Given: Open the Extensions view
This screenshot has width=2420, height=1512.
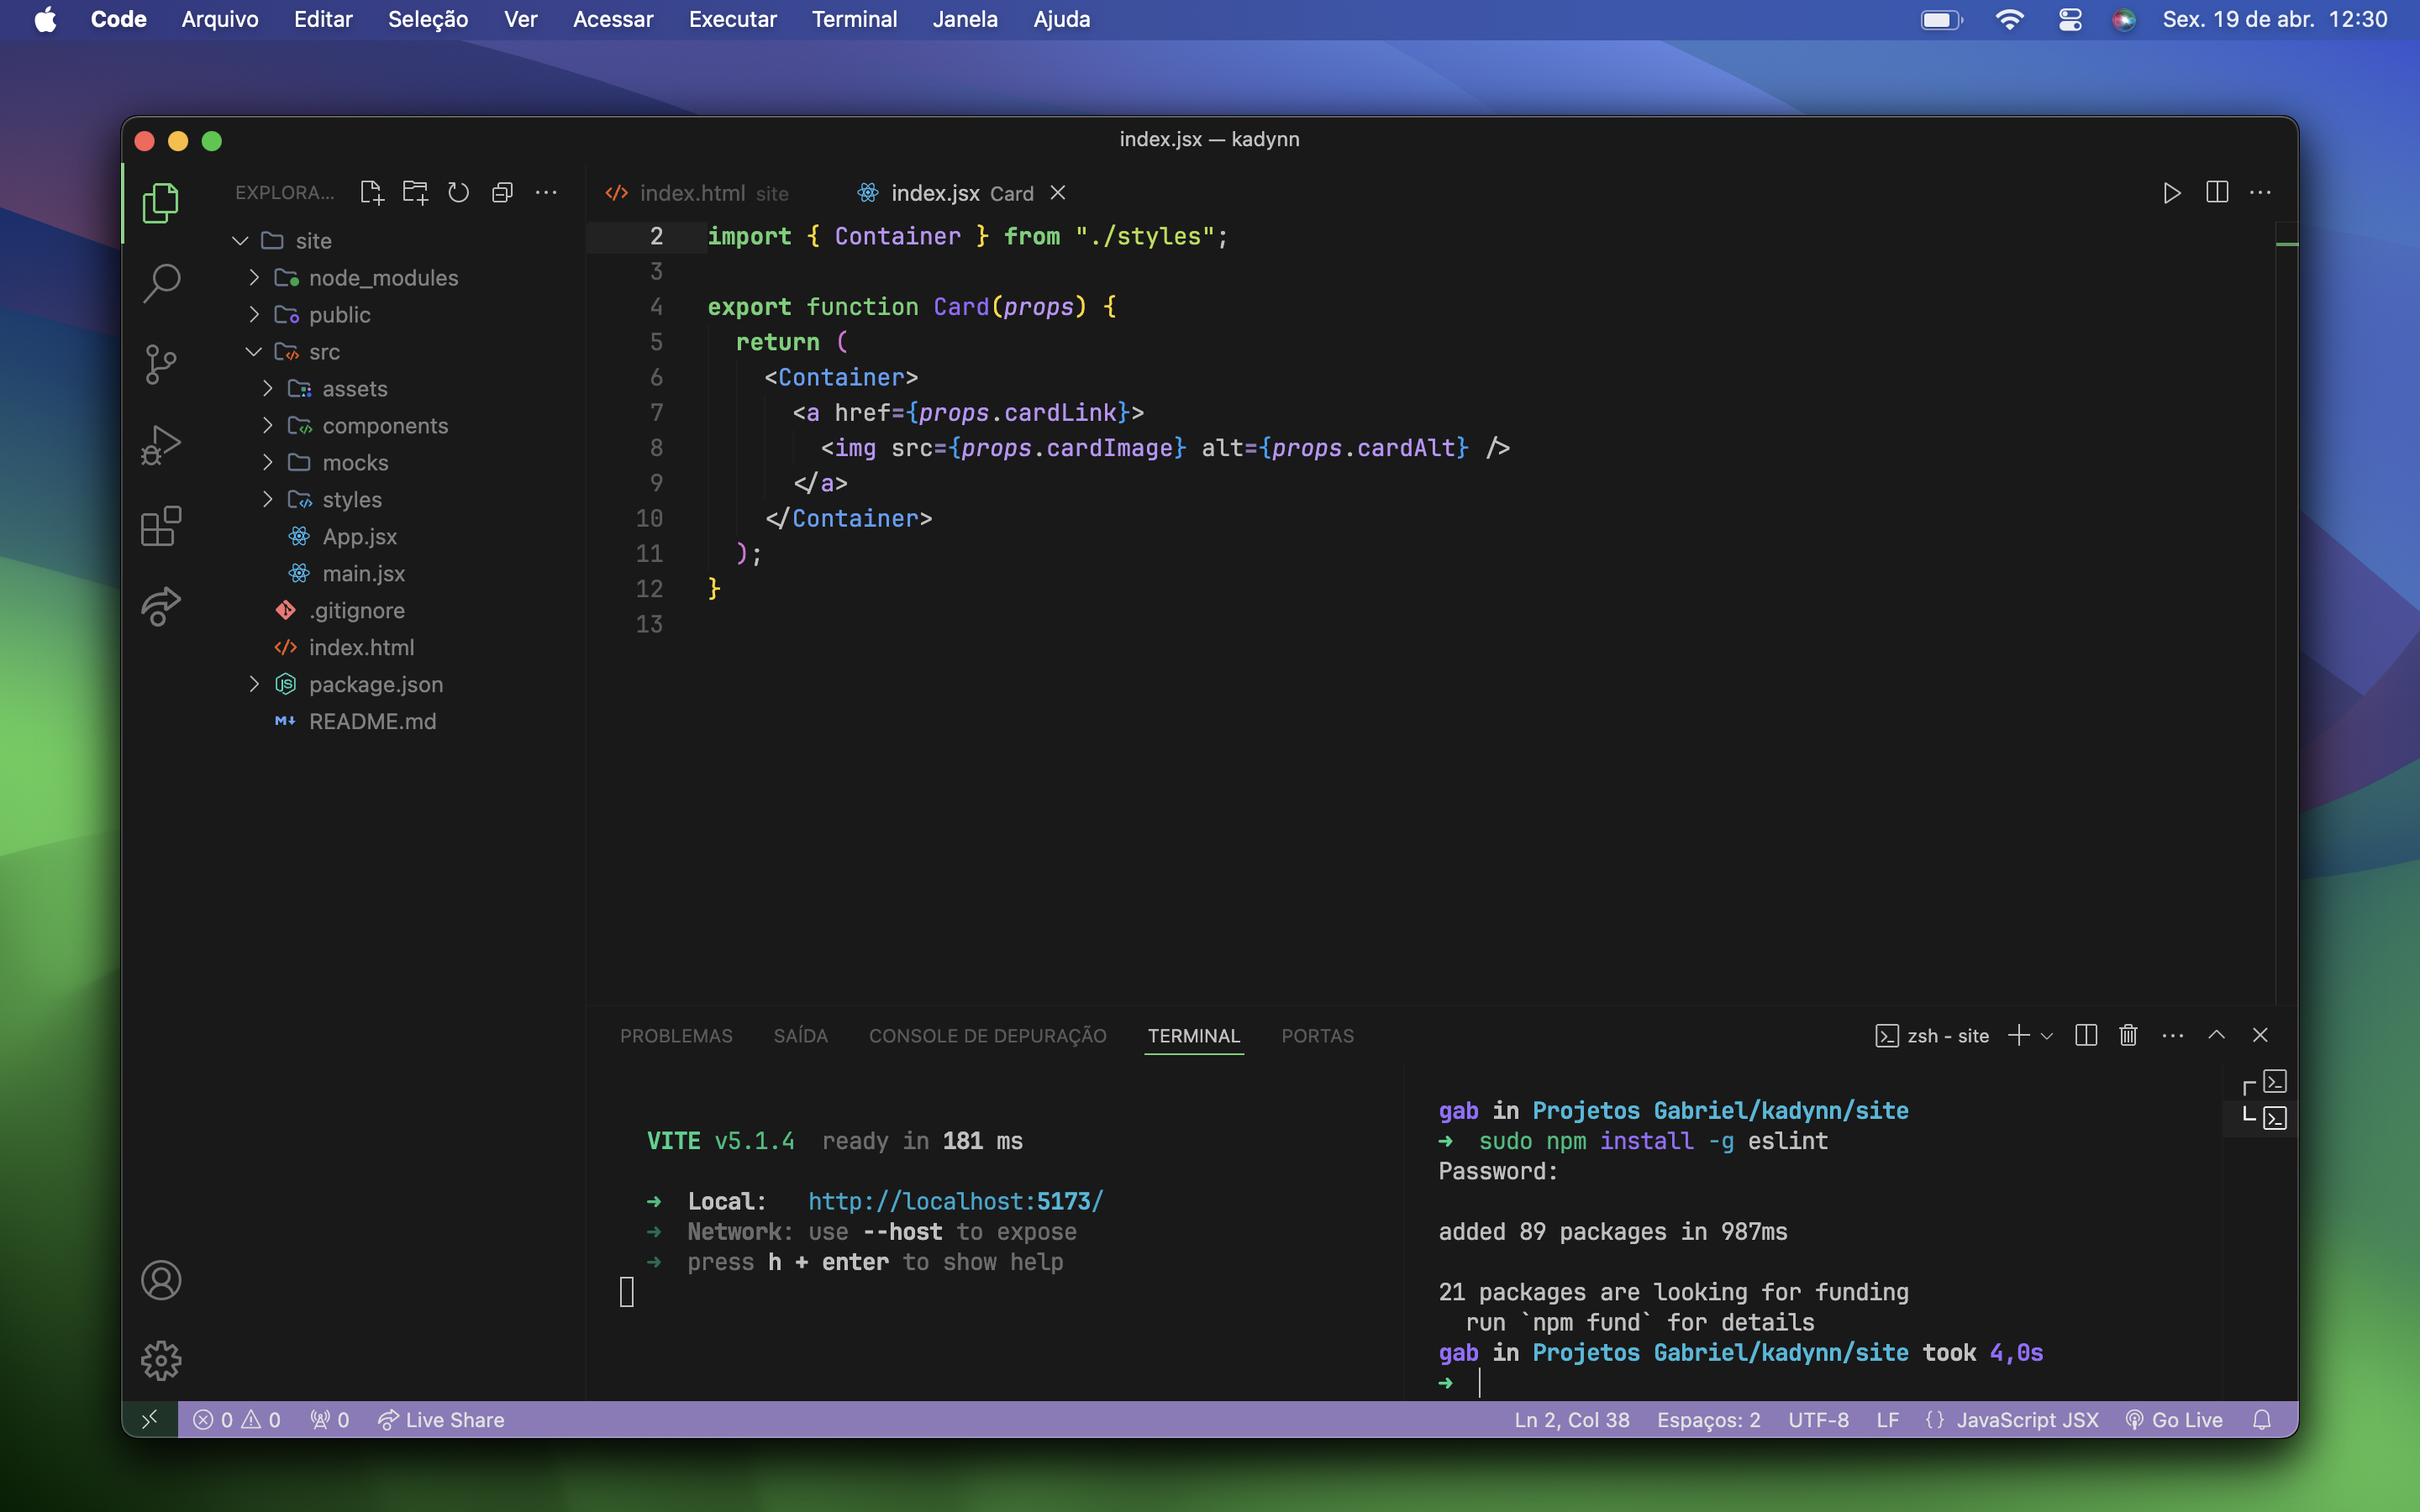Looking at the screenshot, I should [161, 526].
